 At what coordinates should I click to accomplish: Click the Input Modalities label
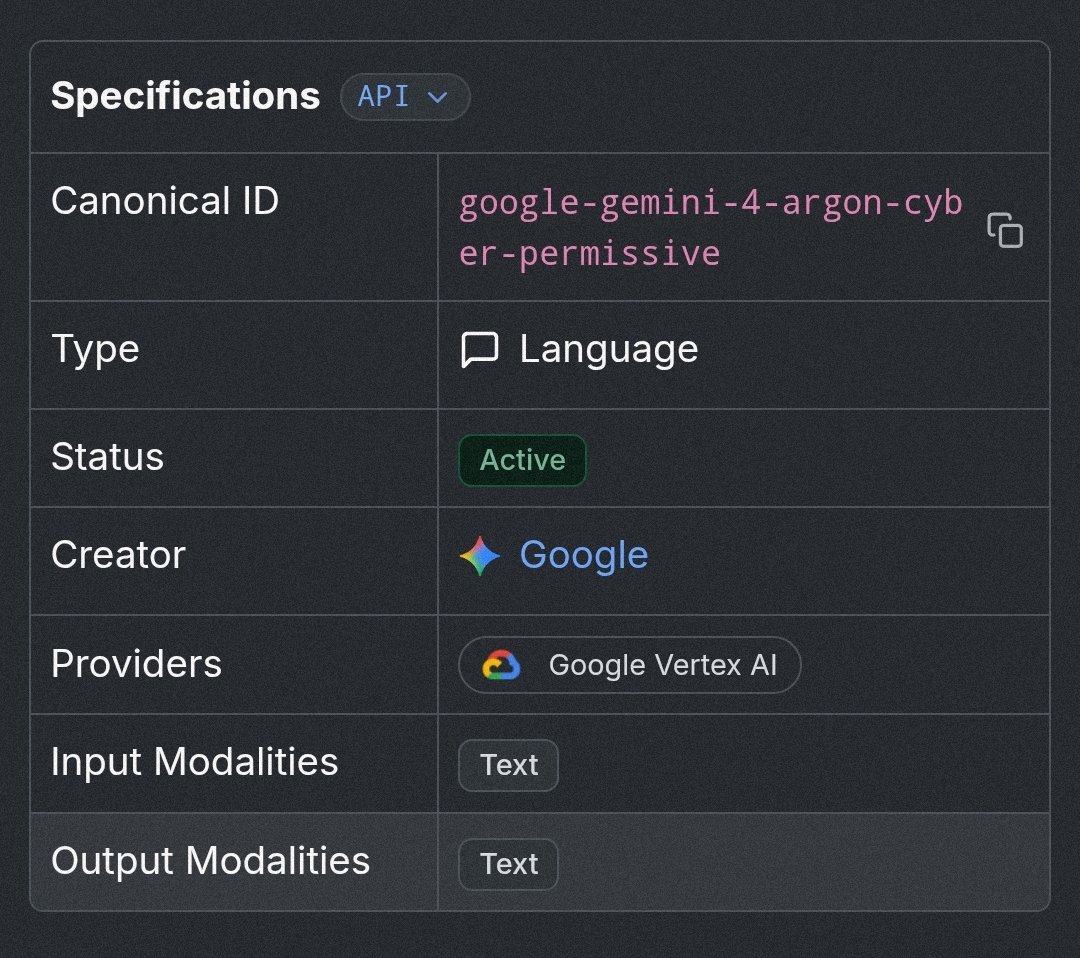[x=195, y=762]
